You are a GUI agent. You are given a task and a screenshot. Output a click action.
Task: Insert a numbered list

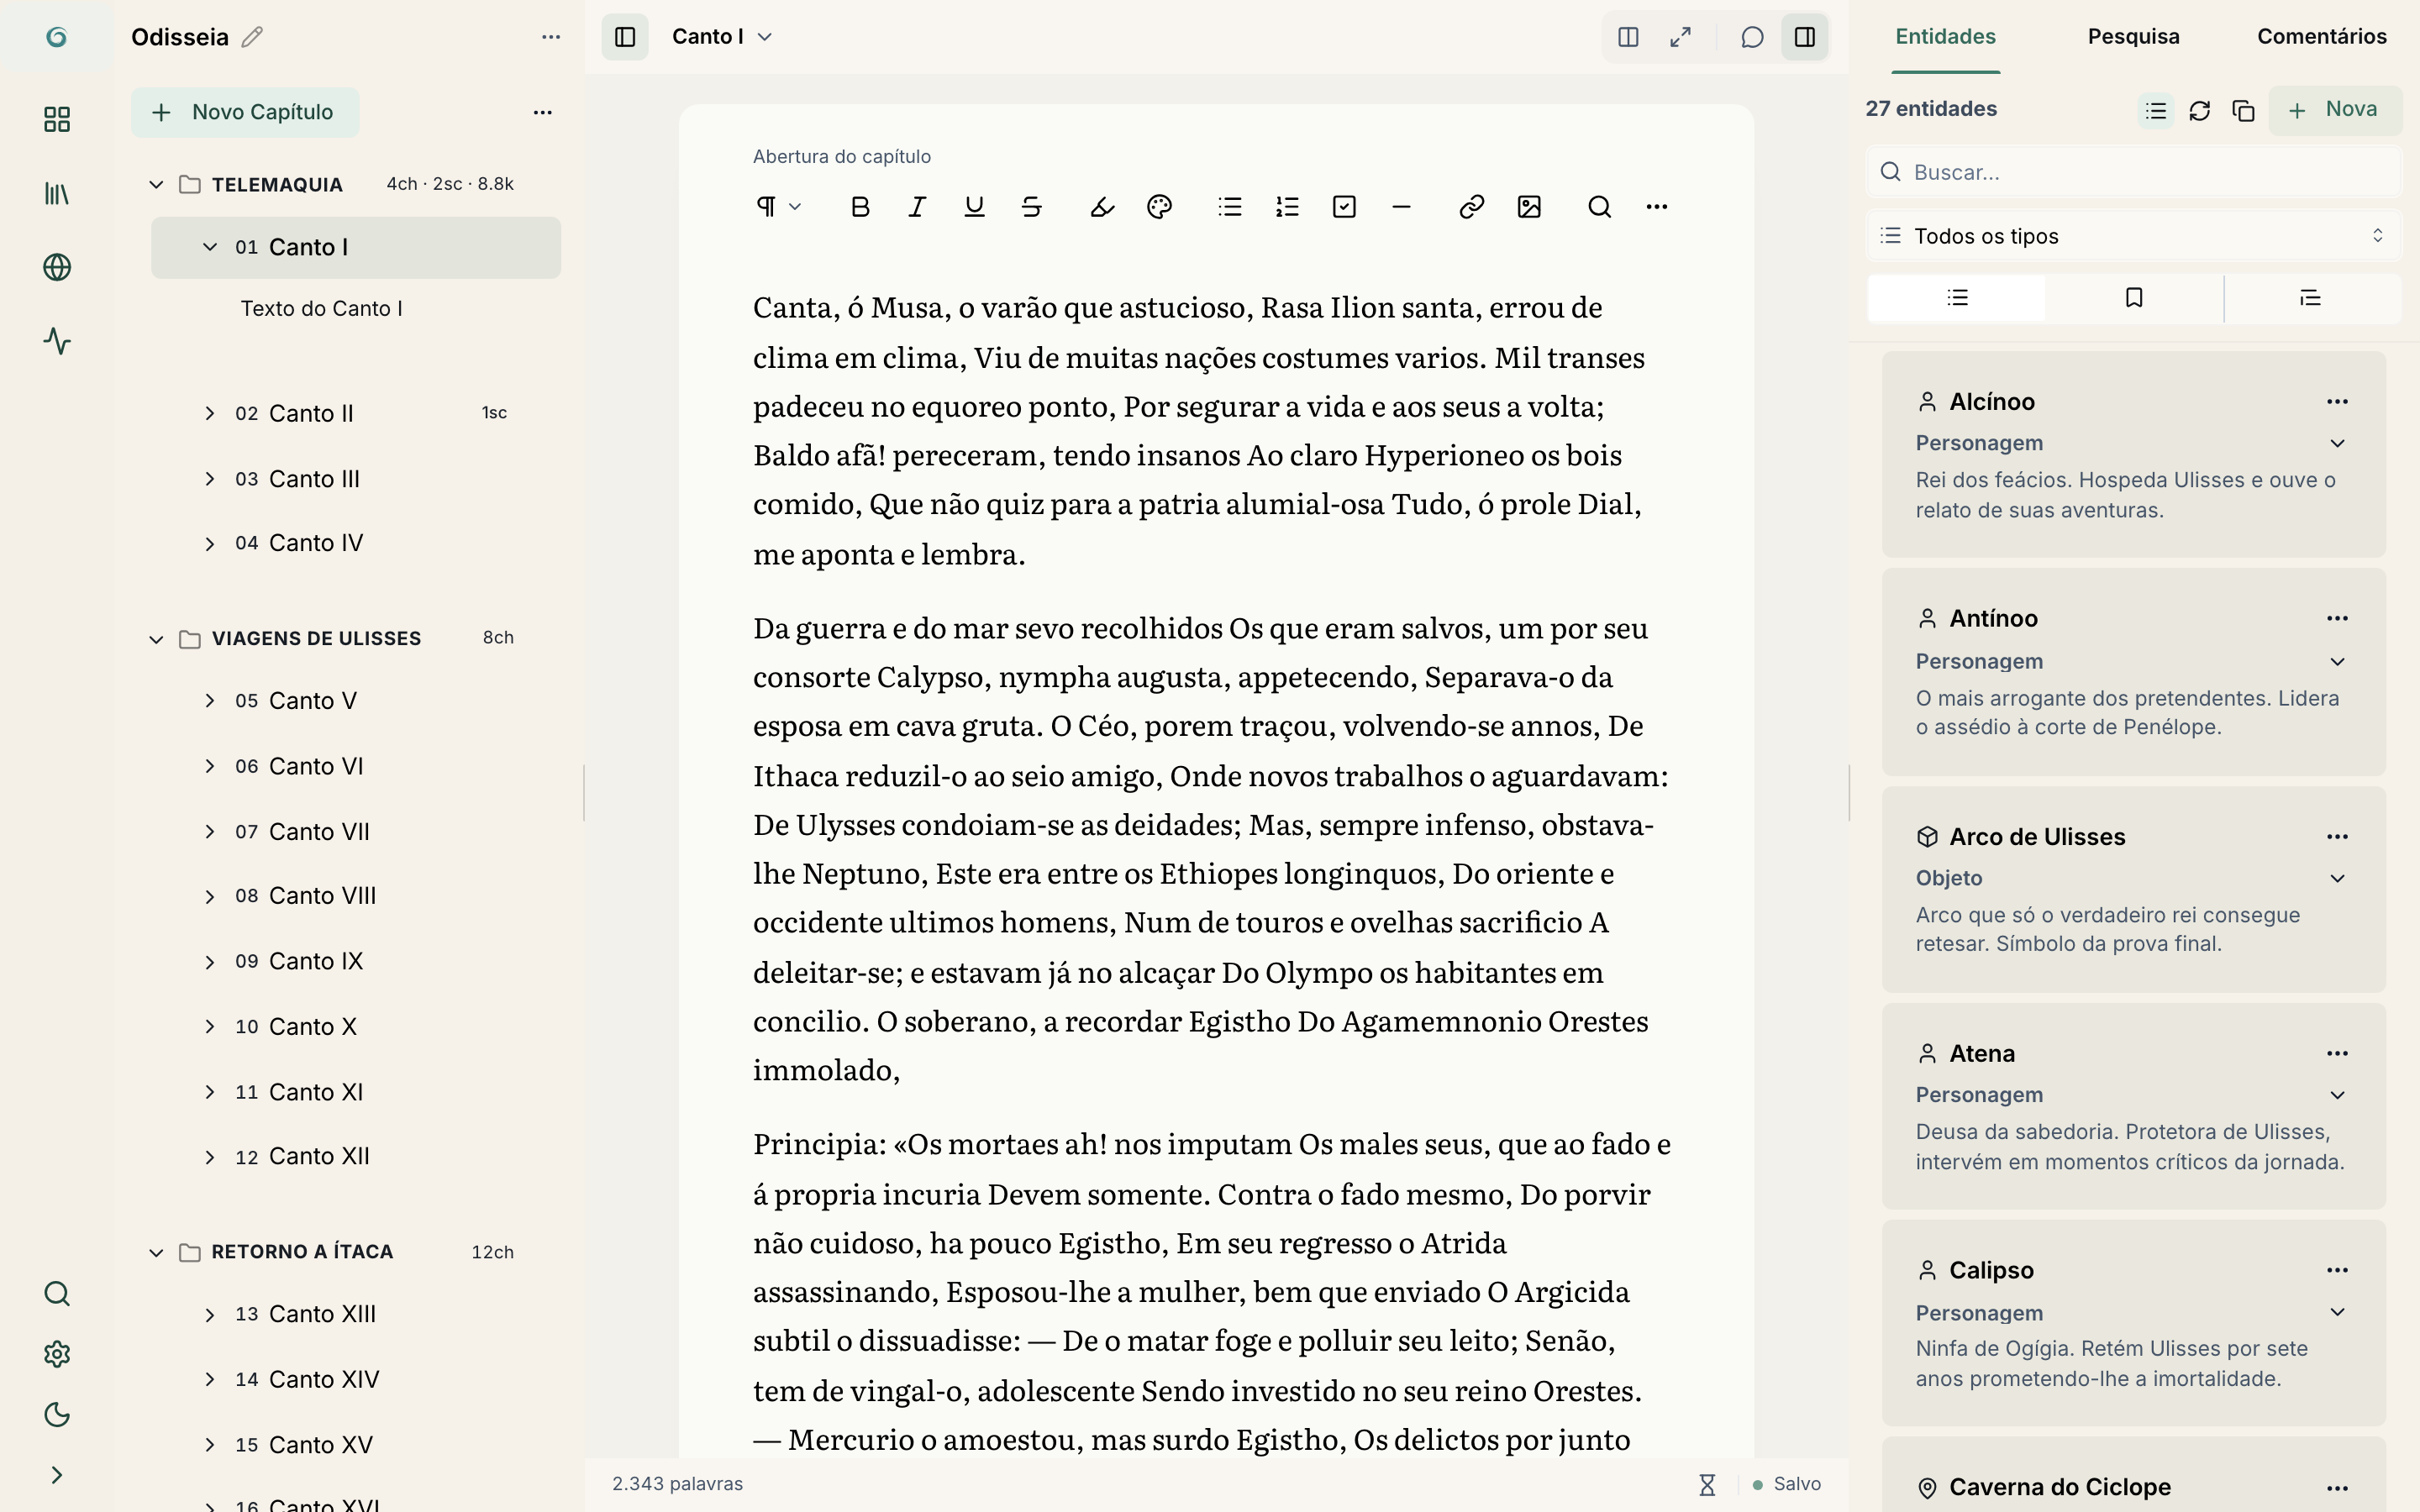tap(1287, 207)
